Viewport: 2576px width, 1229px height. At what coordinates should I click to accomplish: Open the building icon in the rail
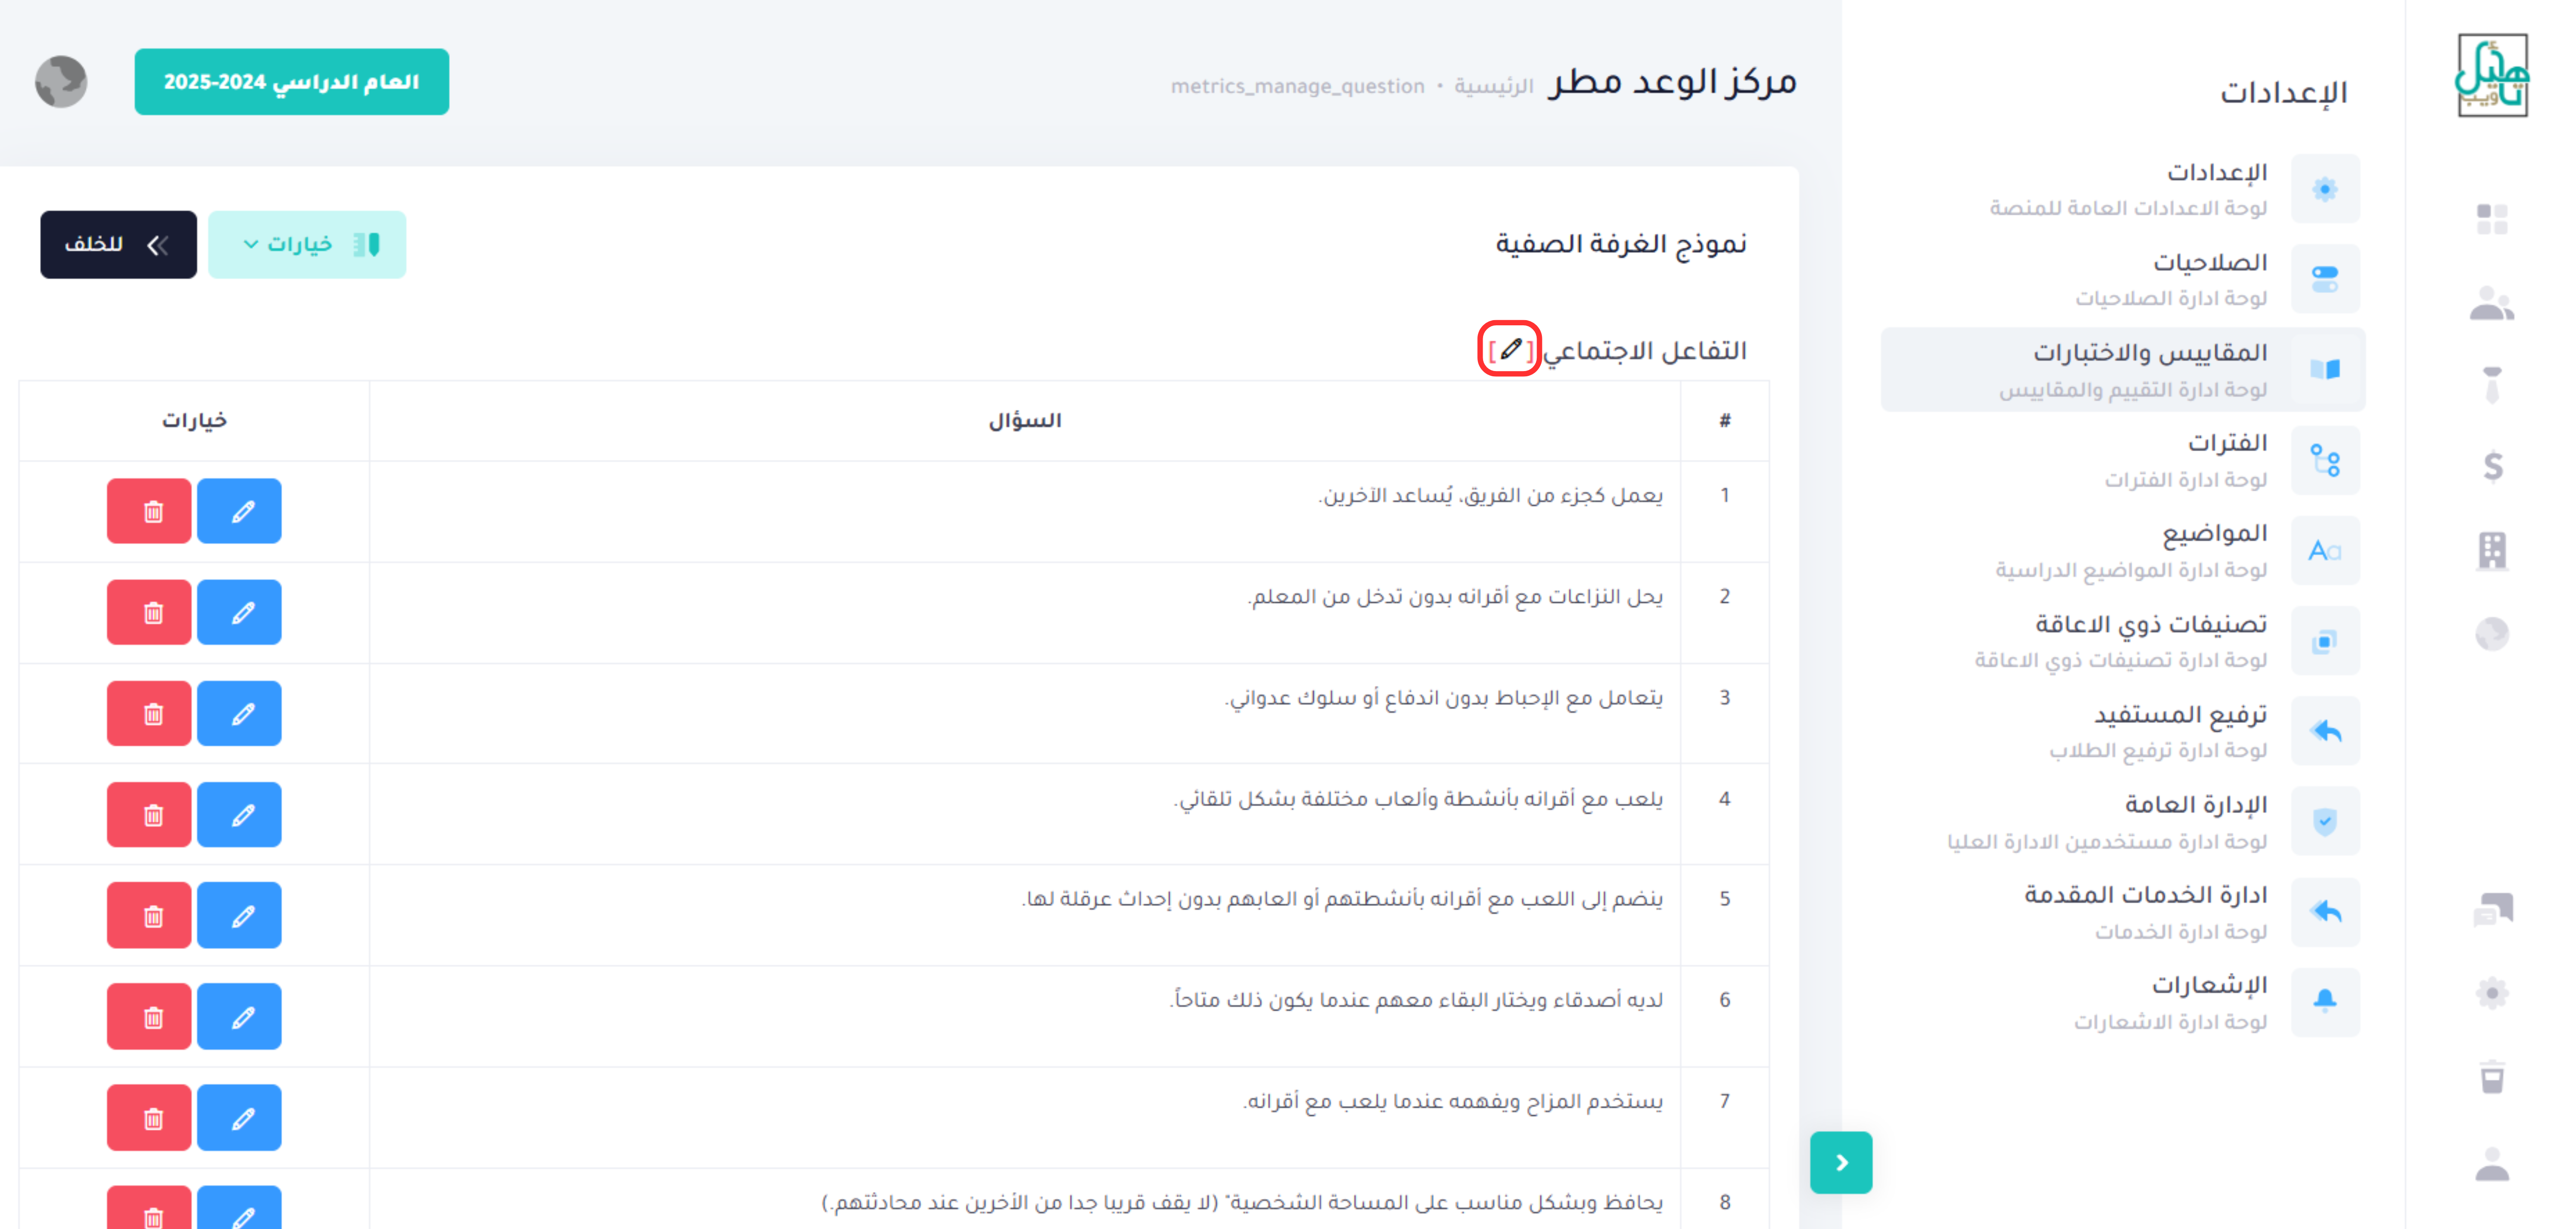pyautogui.click(x=2492, y=550)
